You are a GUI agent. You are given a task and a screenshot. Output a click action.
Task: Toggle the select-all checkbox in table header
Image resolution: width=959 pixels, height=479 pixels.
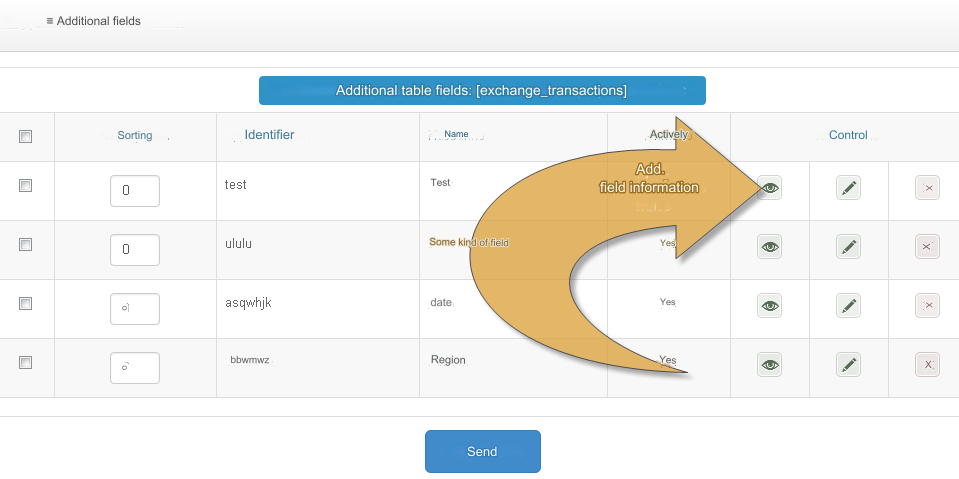coord(26,137)
